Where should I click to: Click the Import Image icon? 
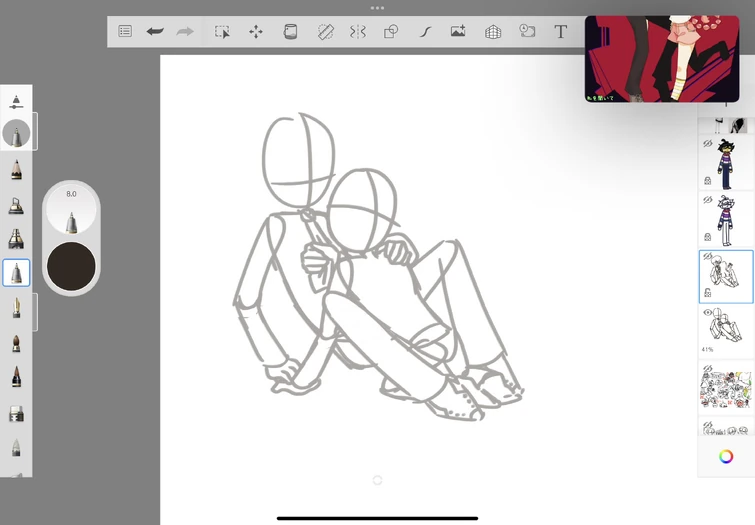click(458, 32)
